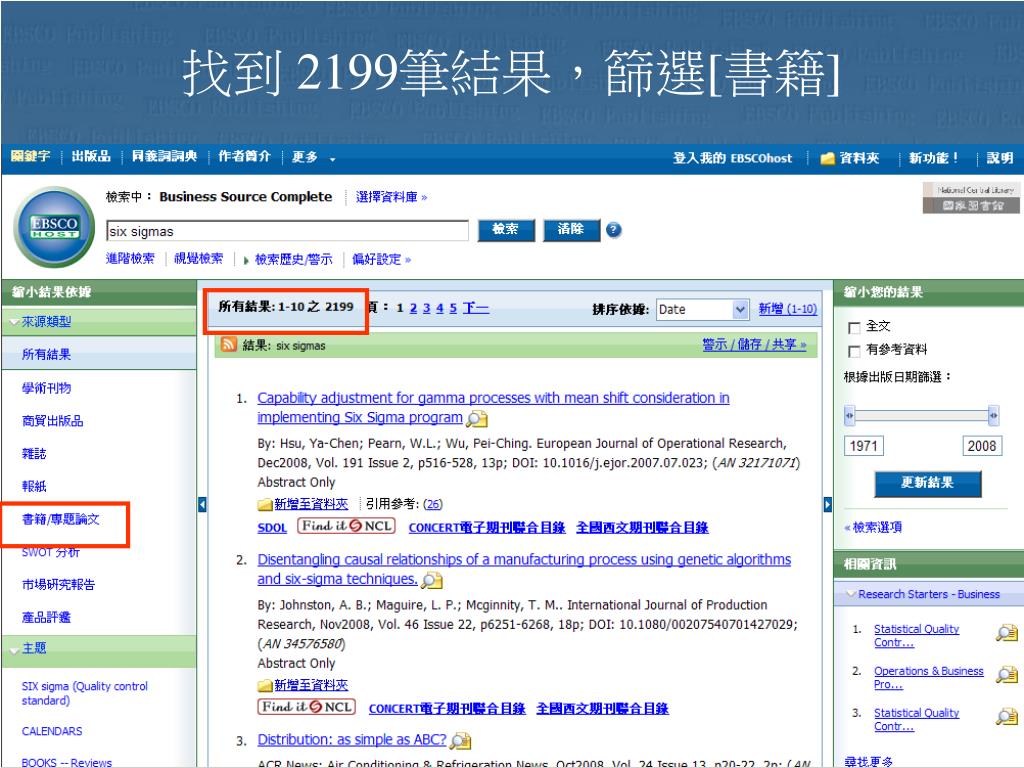Select 書籍/專題論文 source type
The image size is (1024, 768).
click(x=61, y=519)
